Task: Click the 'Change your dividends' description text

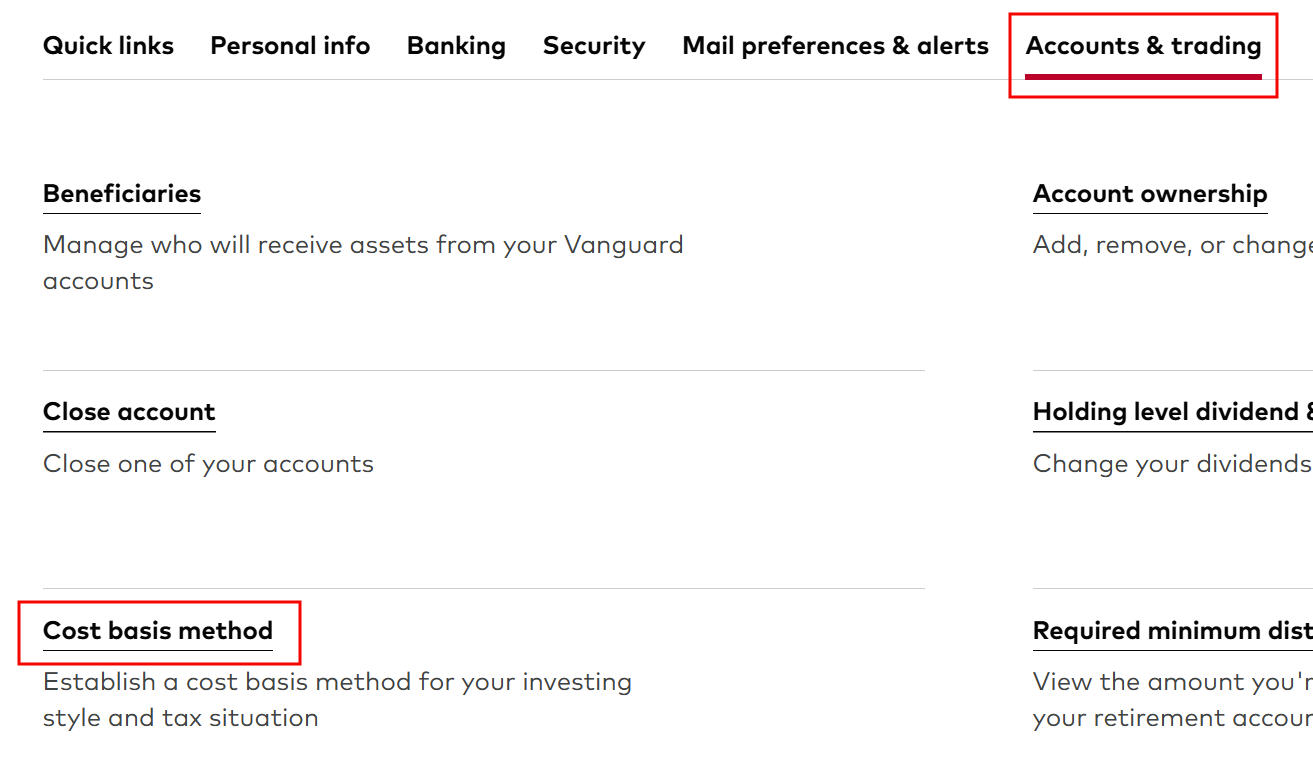Action: (x=1170, y=463)
